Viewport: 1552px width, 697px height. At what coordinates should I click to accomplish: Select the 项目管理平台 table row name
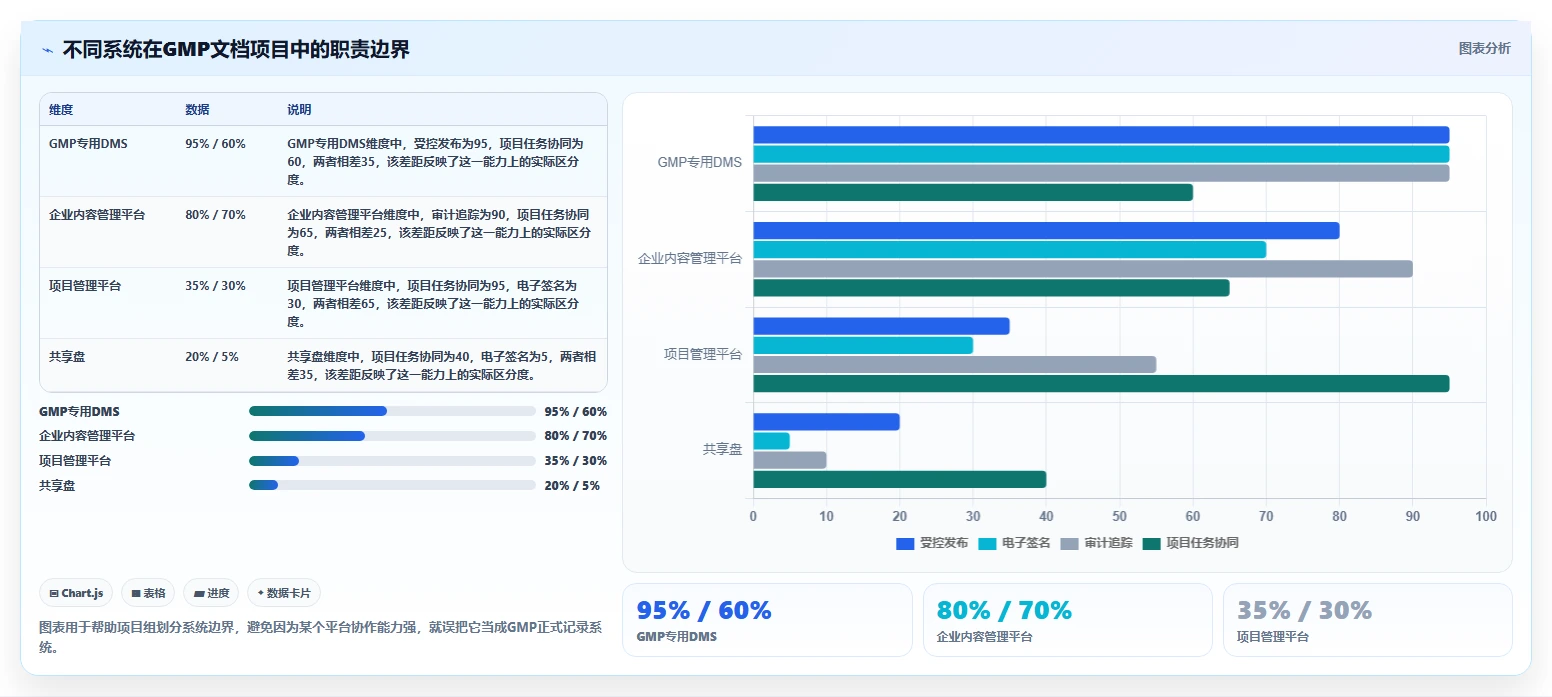pyautogui.click(x=85, y=286)
